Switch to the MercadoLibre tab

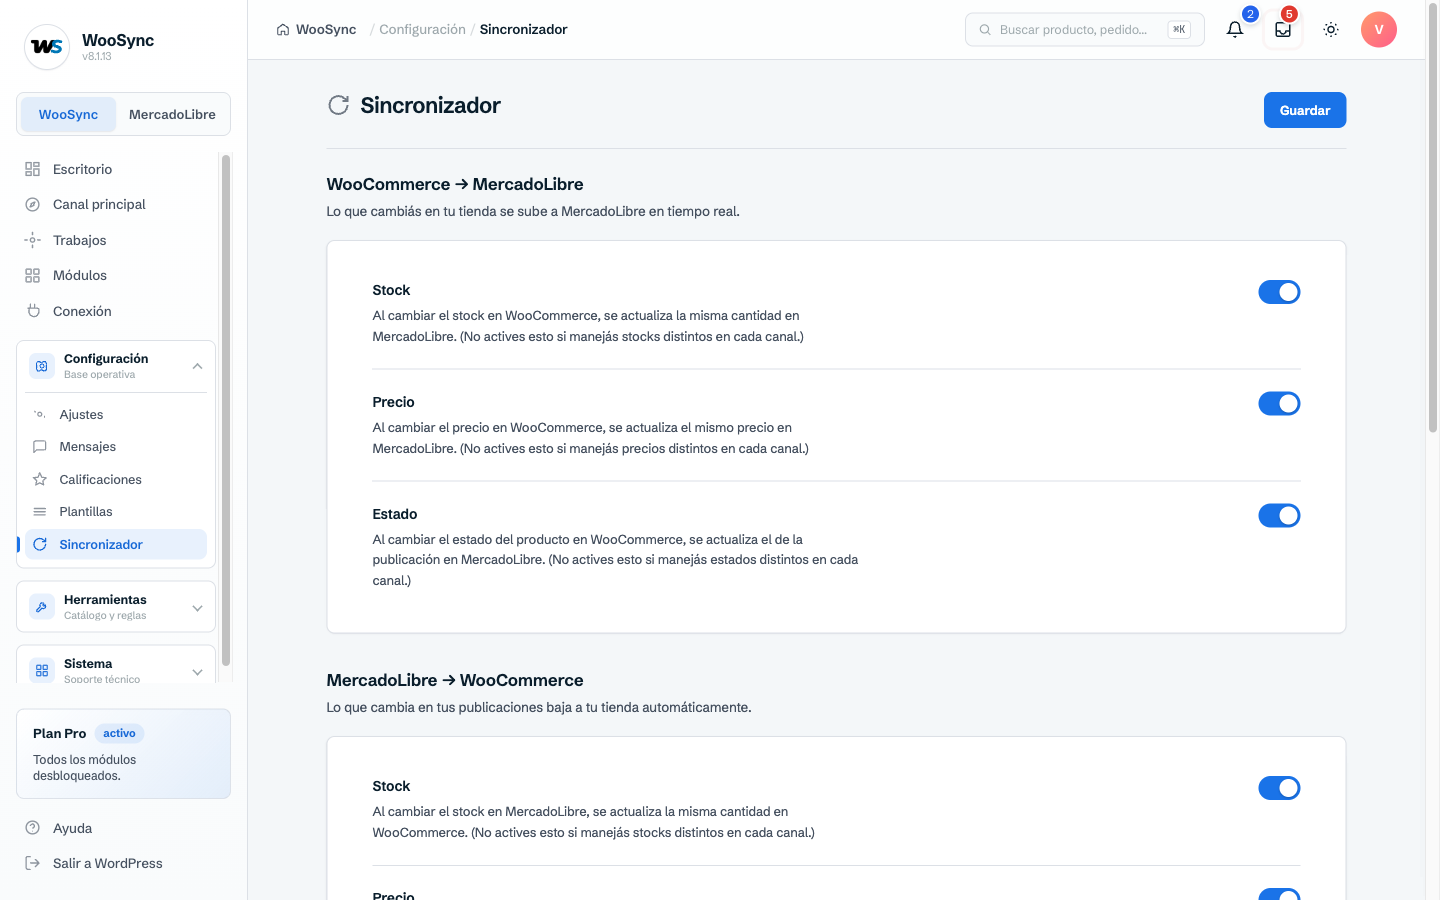click(x=172, y=114)
